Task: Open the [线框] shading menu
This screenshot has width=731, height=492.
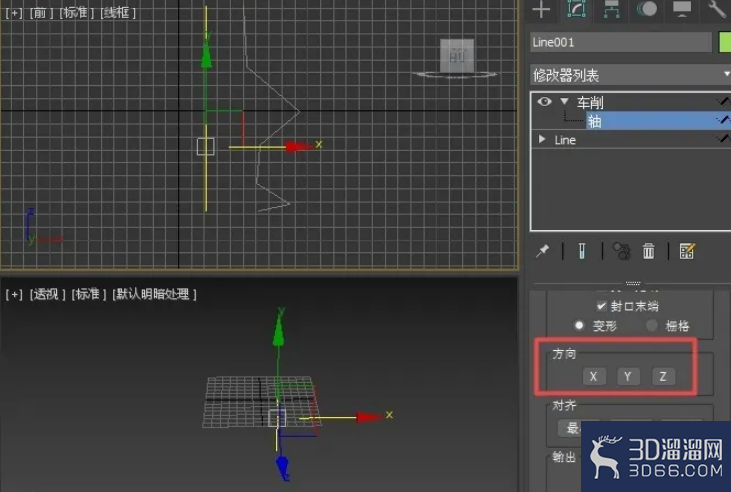Action: pos(118,13)
